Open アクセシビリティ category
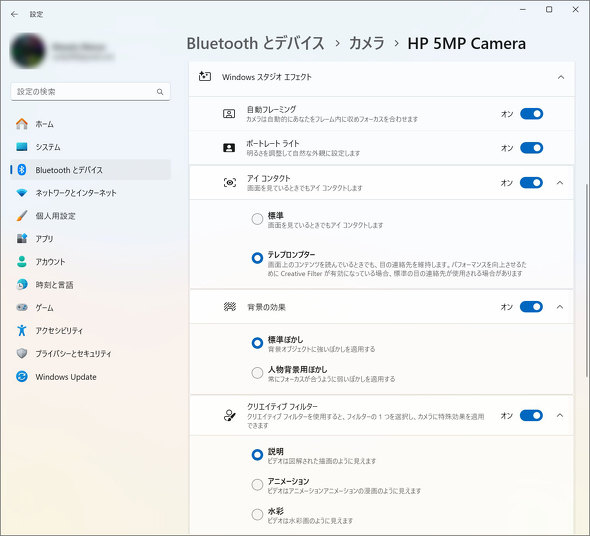 [90, 330]
